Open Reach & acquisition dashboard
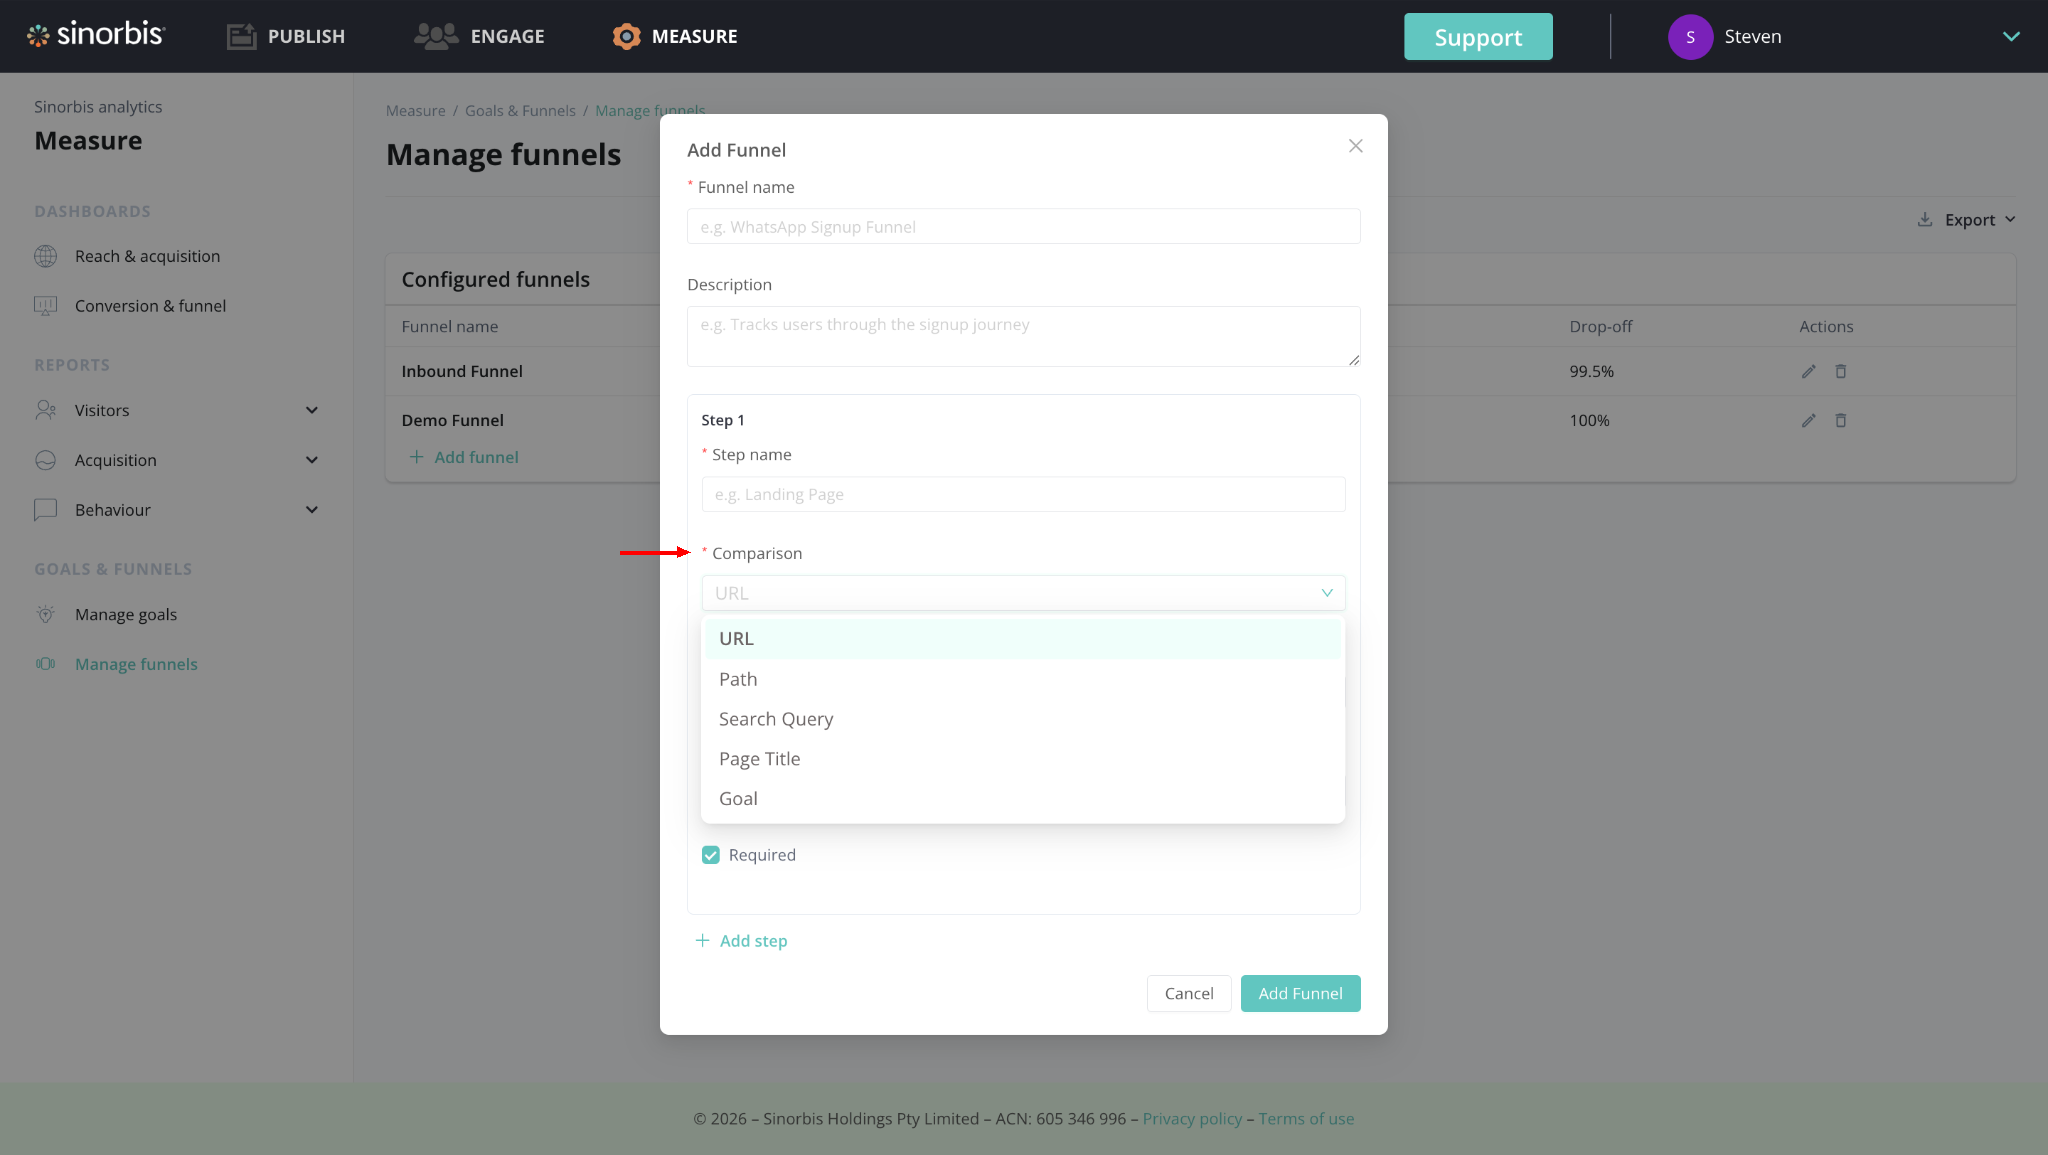This screenshot has height=1155, width=2048. coord(147,256)
